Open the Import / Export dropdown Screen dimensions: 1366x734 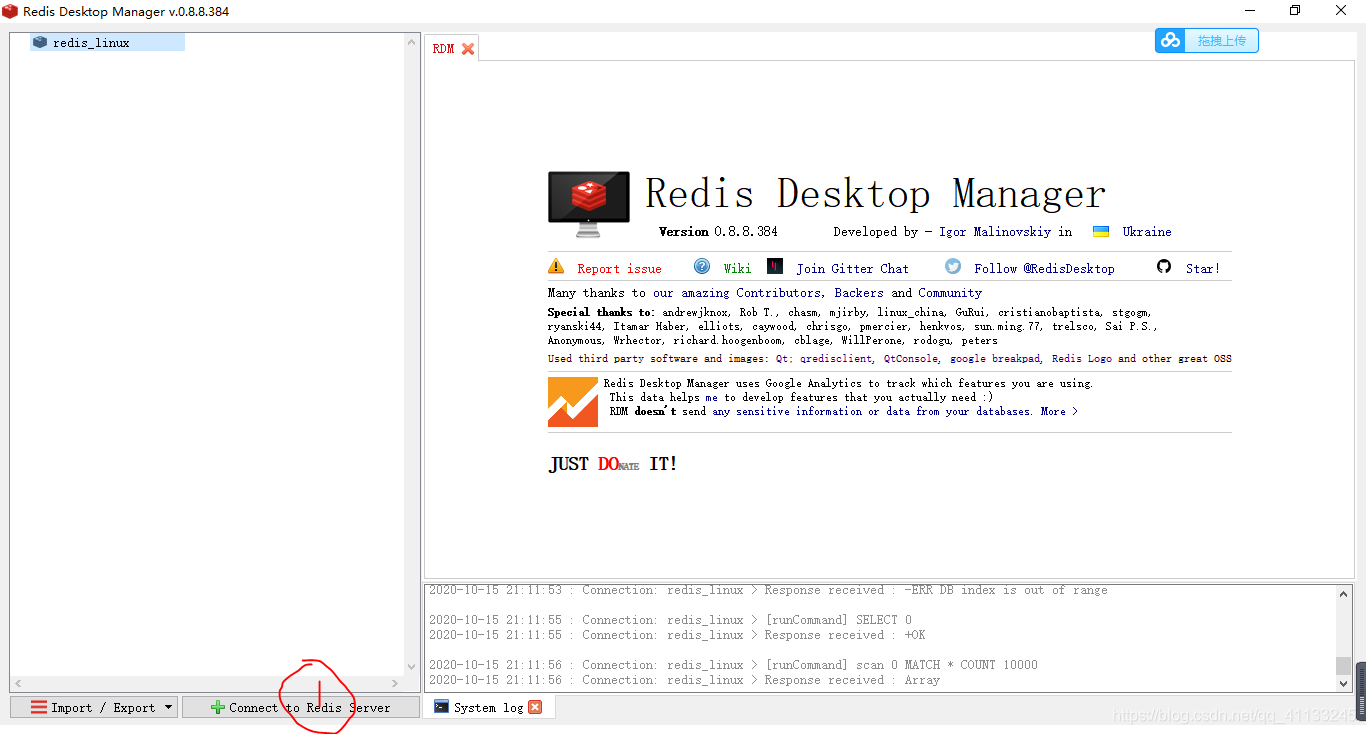94,707
